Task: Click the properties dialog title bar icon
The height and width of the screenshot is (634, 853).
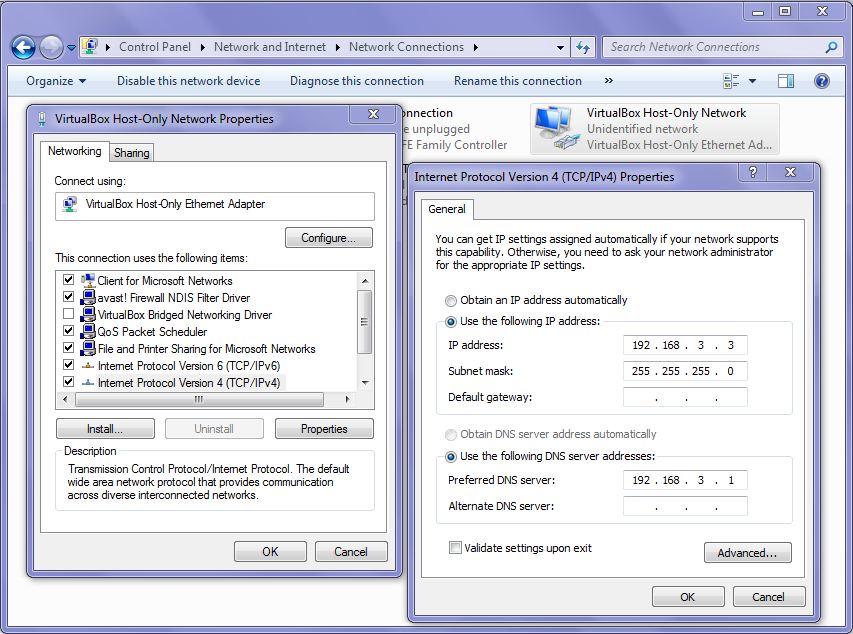Action: [42, 119]
